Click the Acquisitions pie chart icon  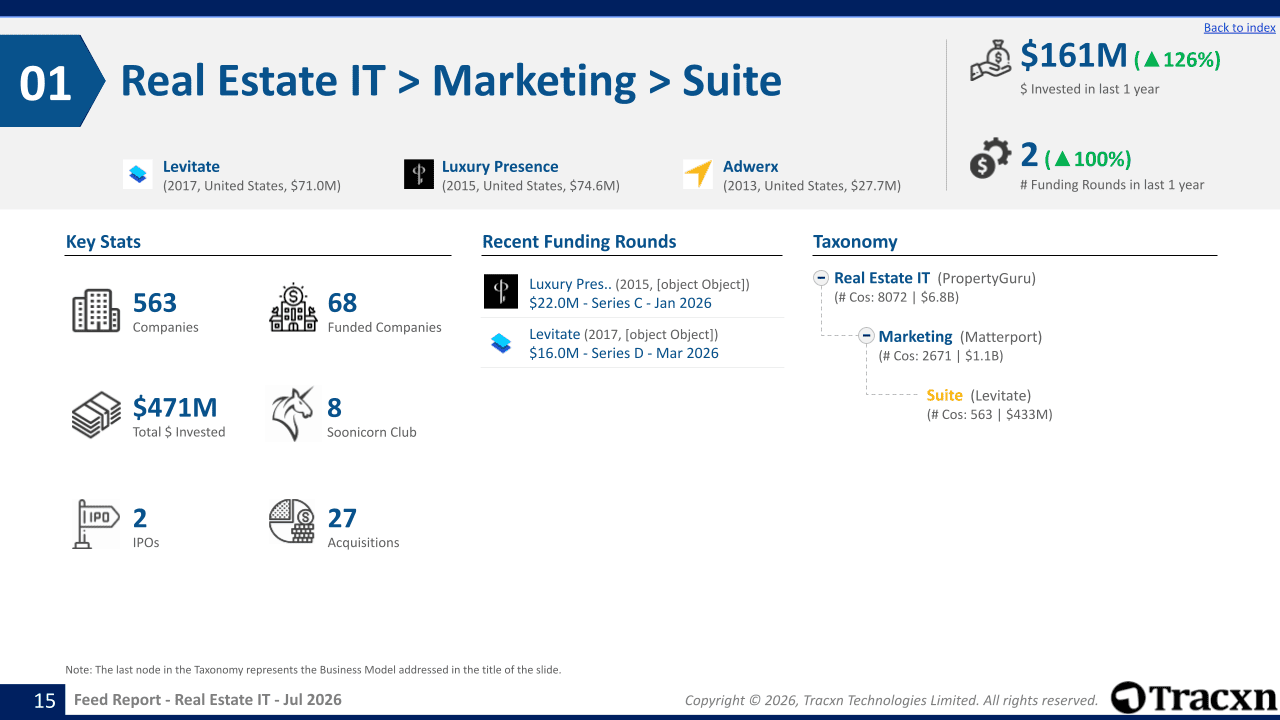[292, 521]
